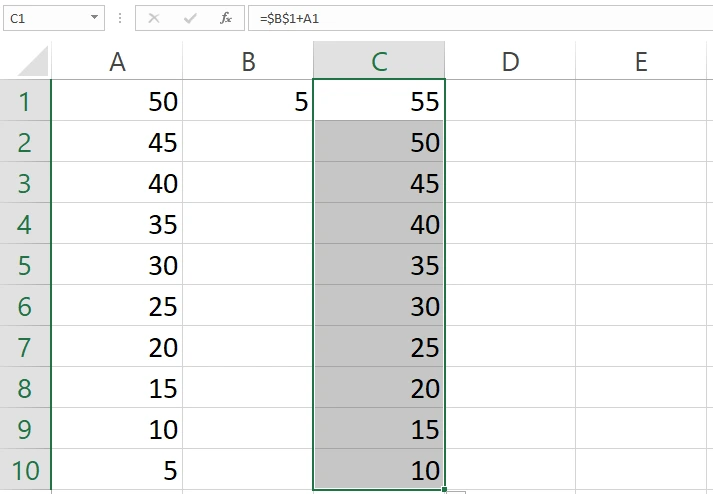Screen dimensions: 713x494
Task: Click cell A9 with value 10
Action: pyautogui.click(x=117, y=428)
